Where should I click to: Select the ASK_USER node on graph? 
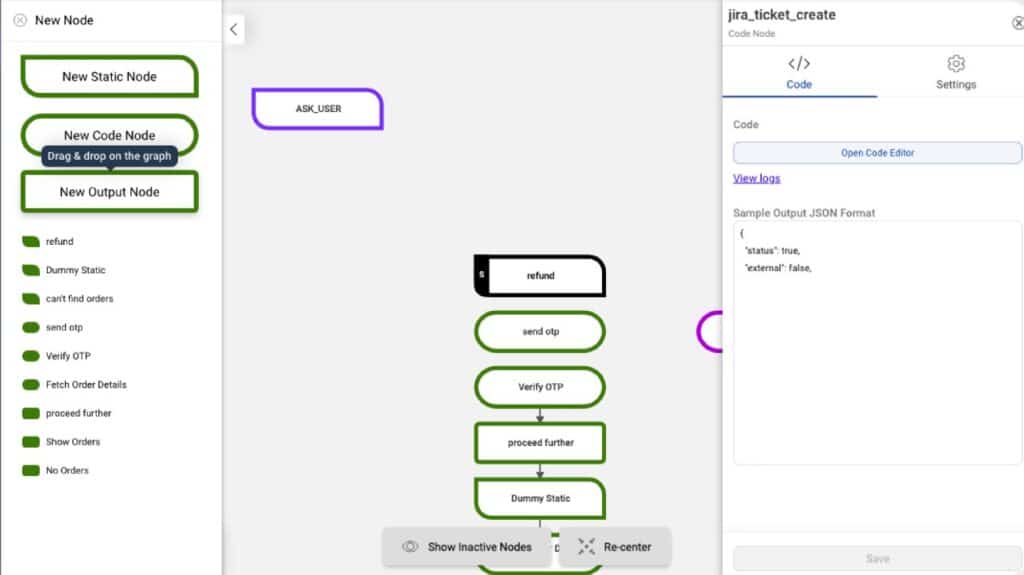click(318, 108)
